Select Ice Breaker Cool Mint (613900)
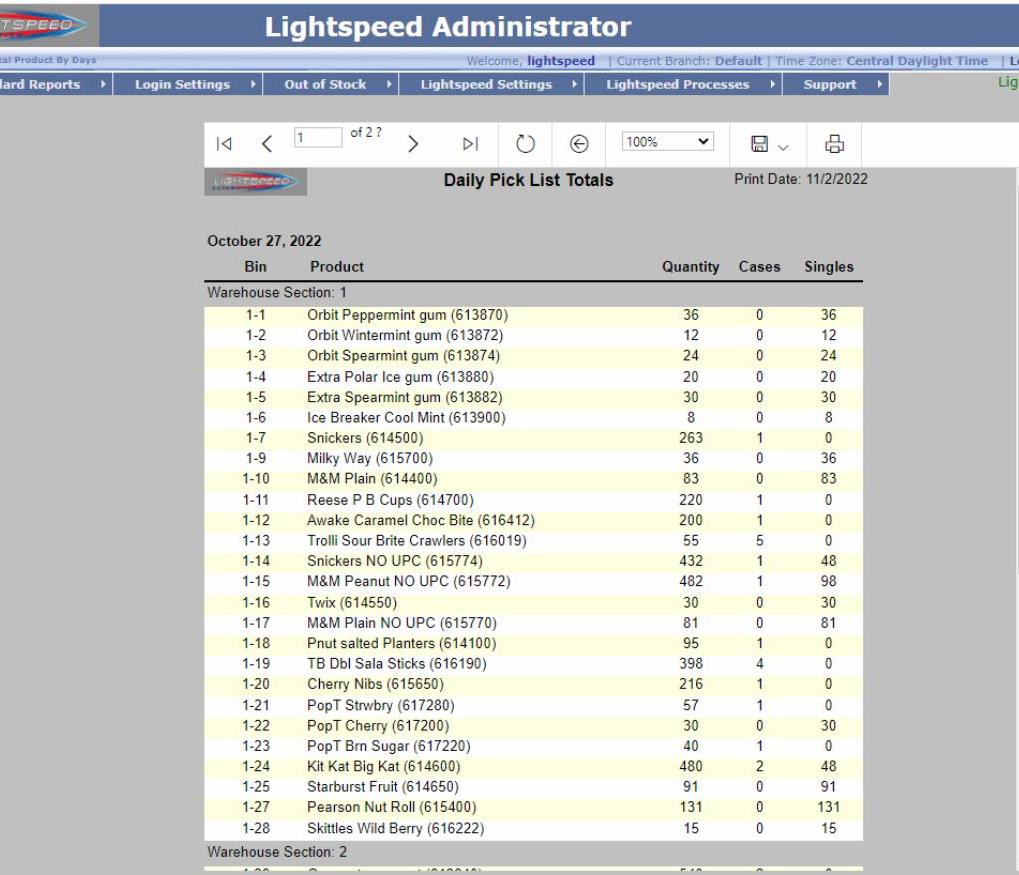Screen dimensions: 1019x875 click(406, 417)
